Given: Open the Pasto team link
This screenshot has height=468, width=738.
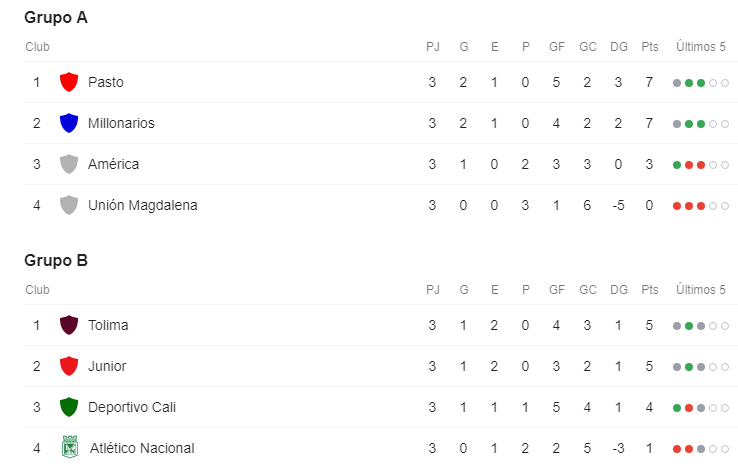Looking at the screenshot, I should [x=106, y=82].
